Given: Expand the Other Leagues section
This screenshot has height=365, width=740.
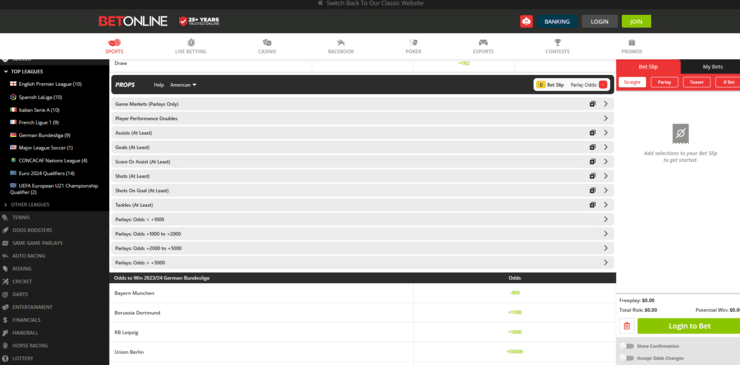Looking at the screenshot, I should 27,204.
